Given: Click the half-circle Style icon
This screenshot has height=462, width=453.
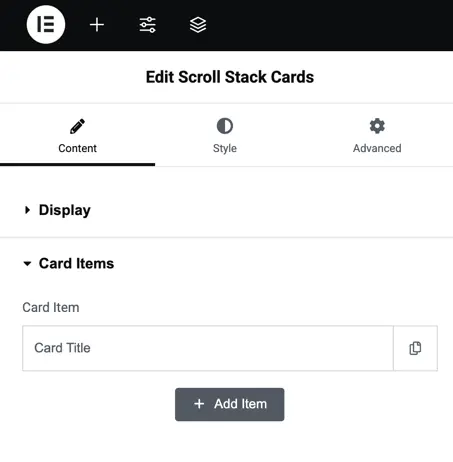Looking at the screenshot, I should point(225,126).
